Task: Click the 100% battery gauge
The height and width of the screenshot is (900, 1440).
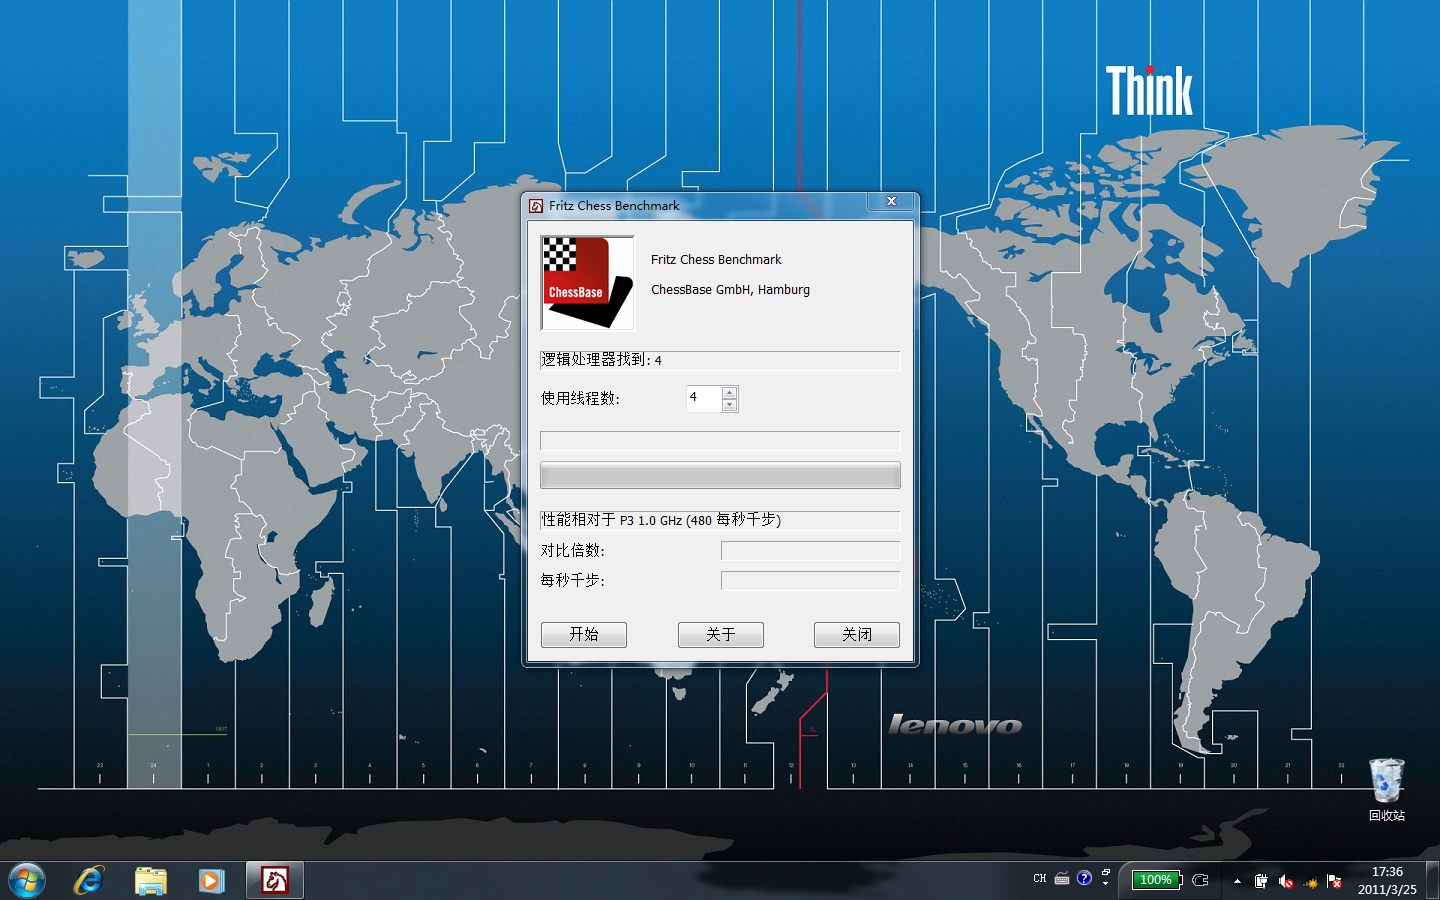Action: [1156, 880]
